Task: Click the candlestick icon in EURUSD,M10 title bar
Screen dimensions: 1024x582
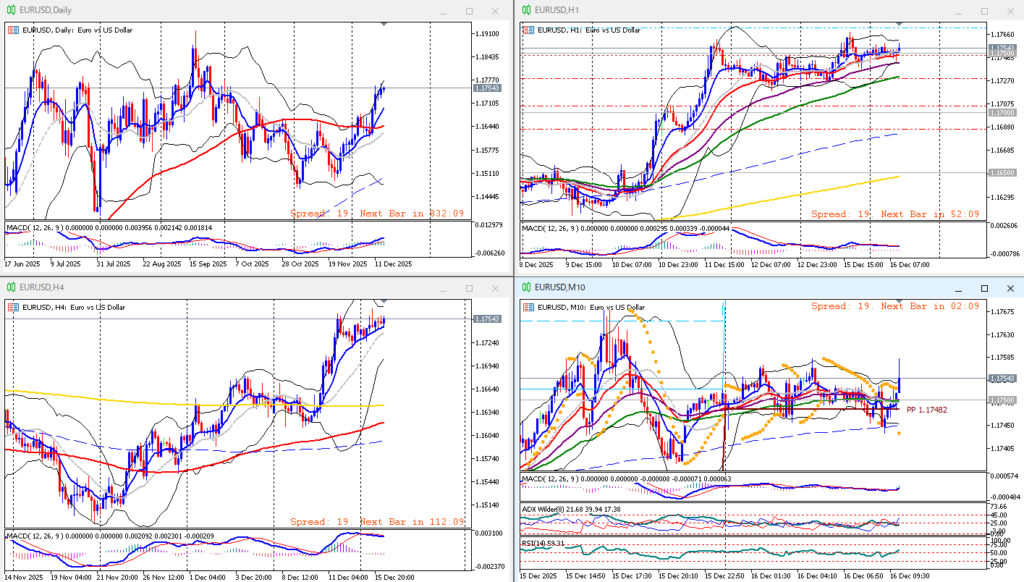Action: click(x=524, y=287)
